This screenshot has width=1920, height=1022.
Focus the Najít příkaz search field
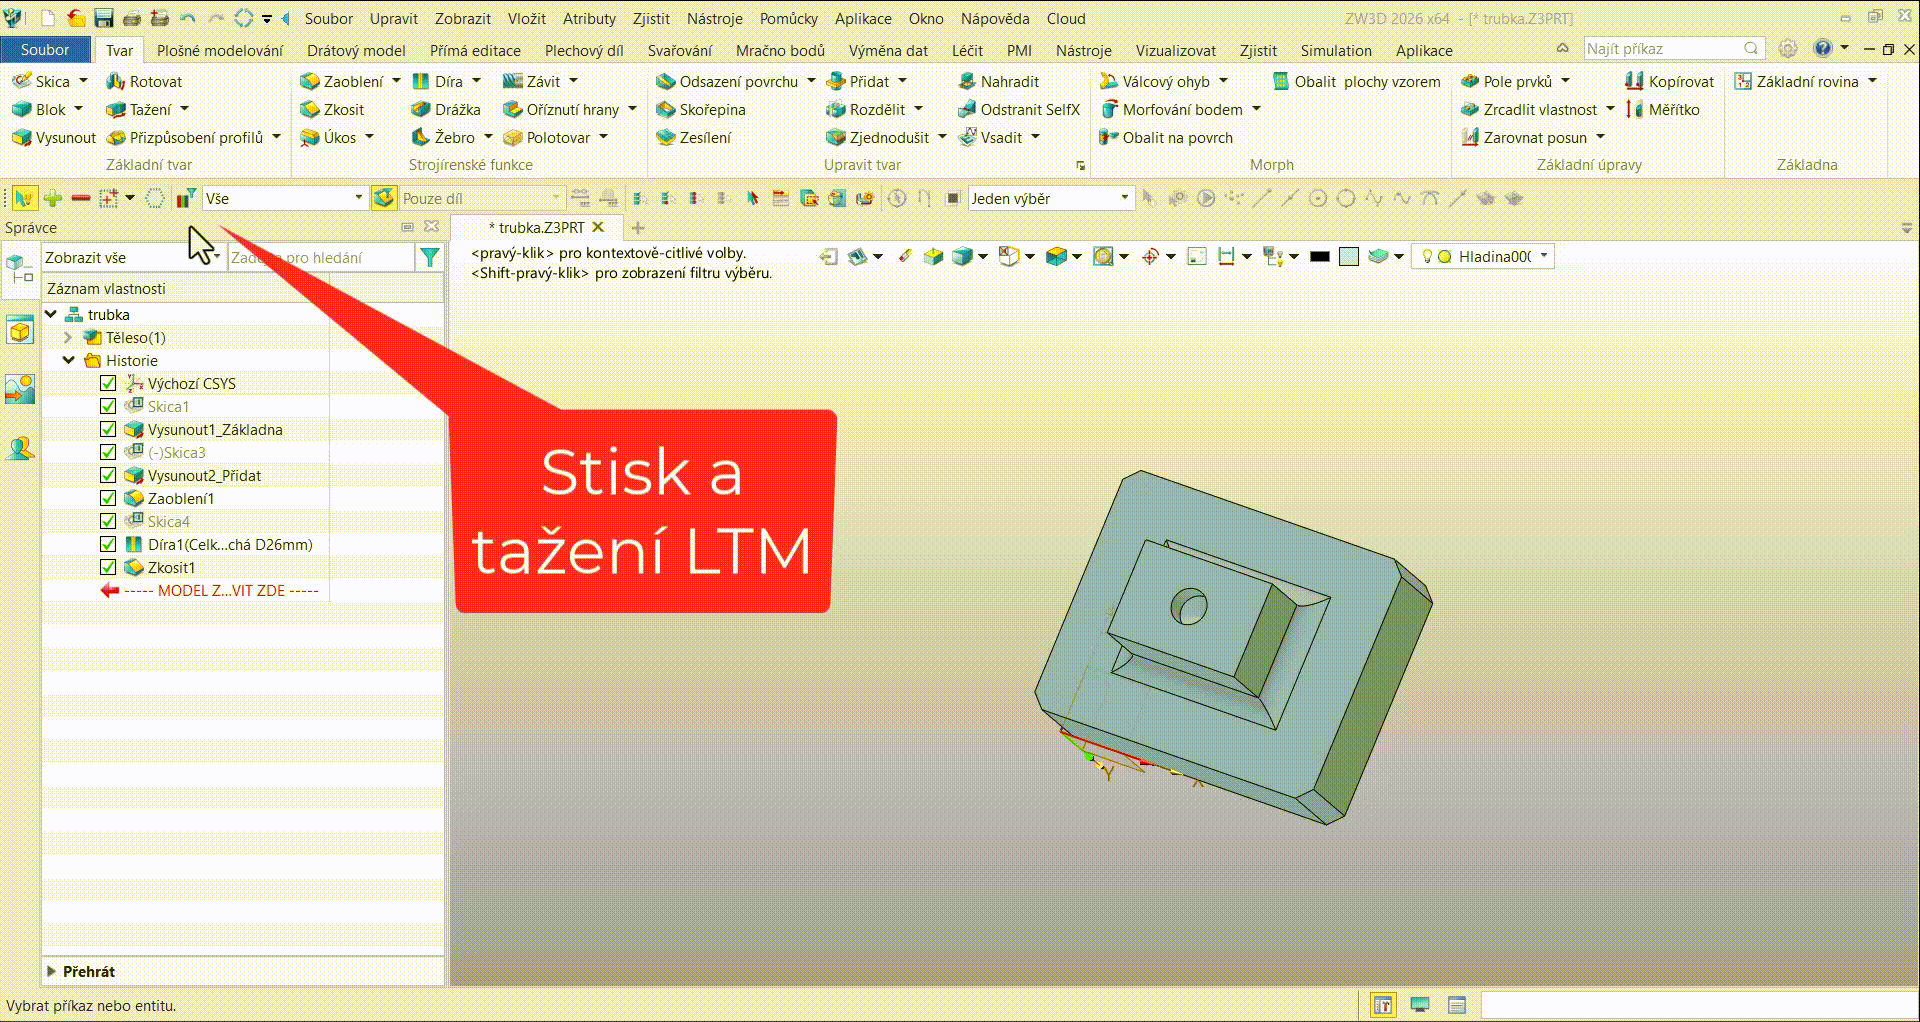click(x=1664, y=48)
